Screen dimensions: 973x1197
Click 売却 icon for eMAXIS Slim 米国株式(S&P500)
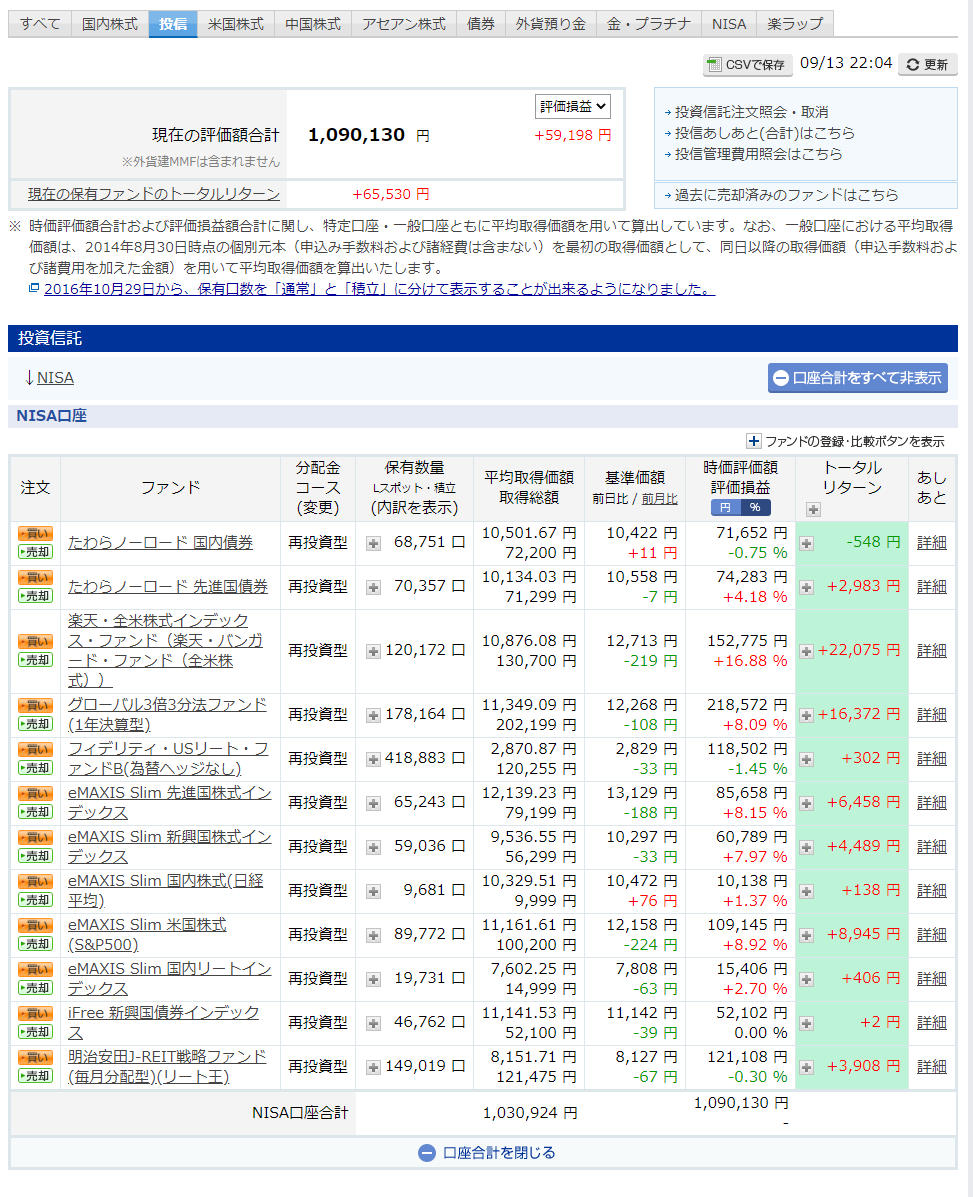(x=35, y=944)
